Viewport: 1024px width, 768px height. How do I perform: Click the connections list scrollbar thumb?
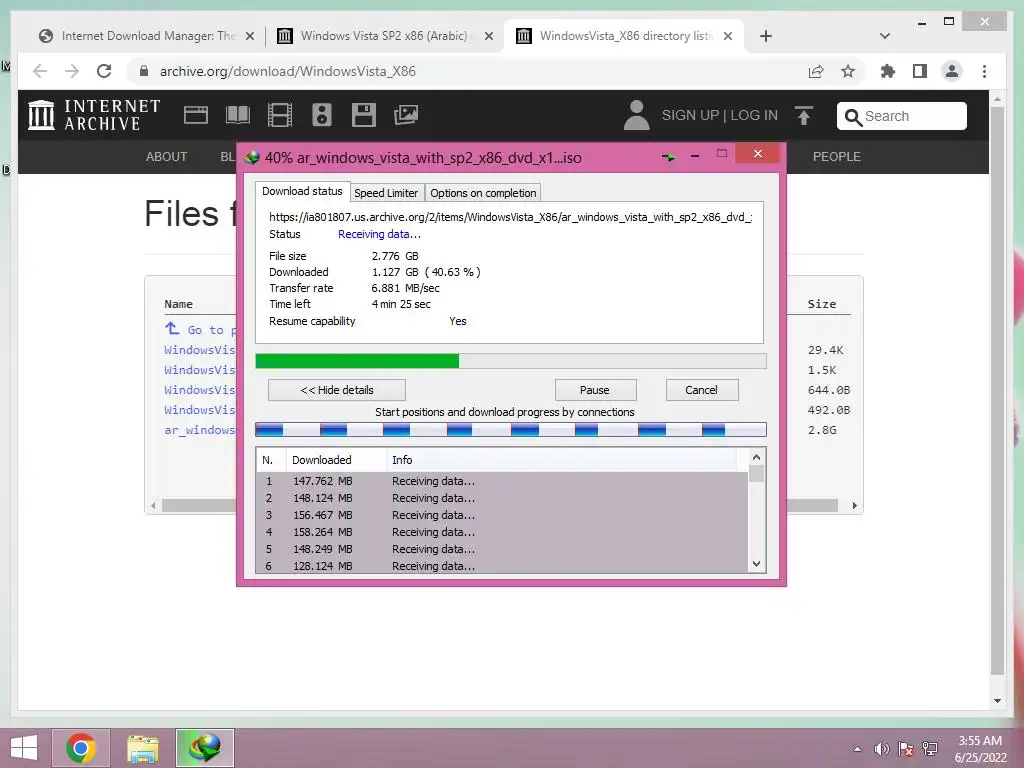(756, 473)
